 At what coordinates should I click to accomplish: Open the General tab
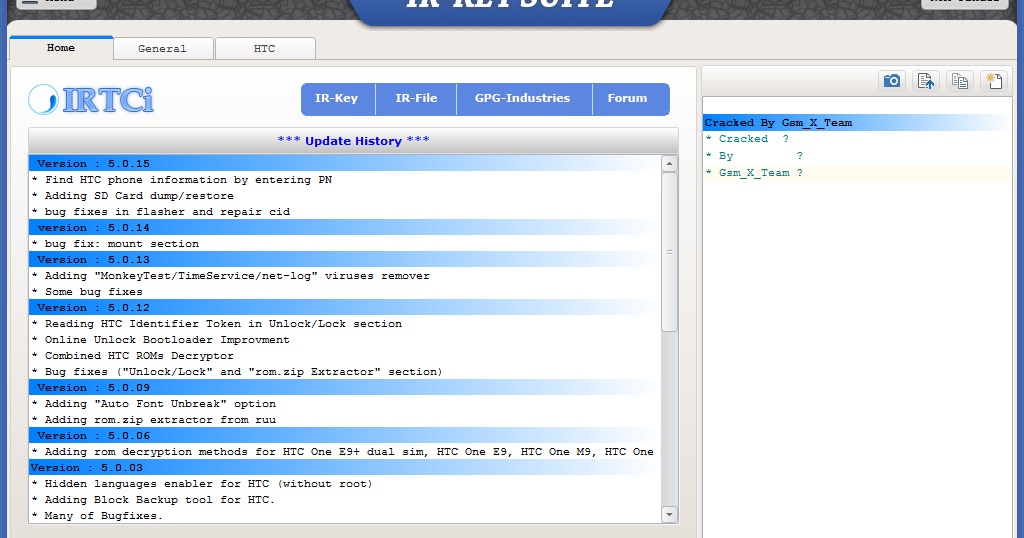pyautogui.click(x=163, y=48)
